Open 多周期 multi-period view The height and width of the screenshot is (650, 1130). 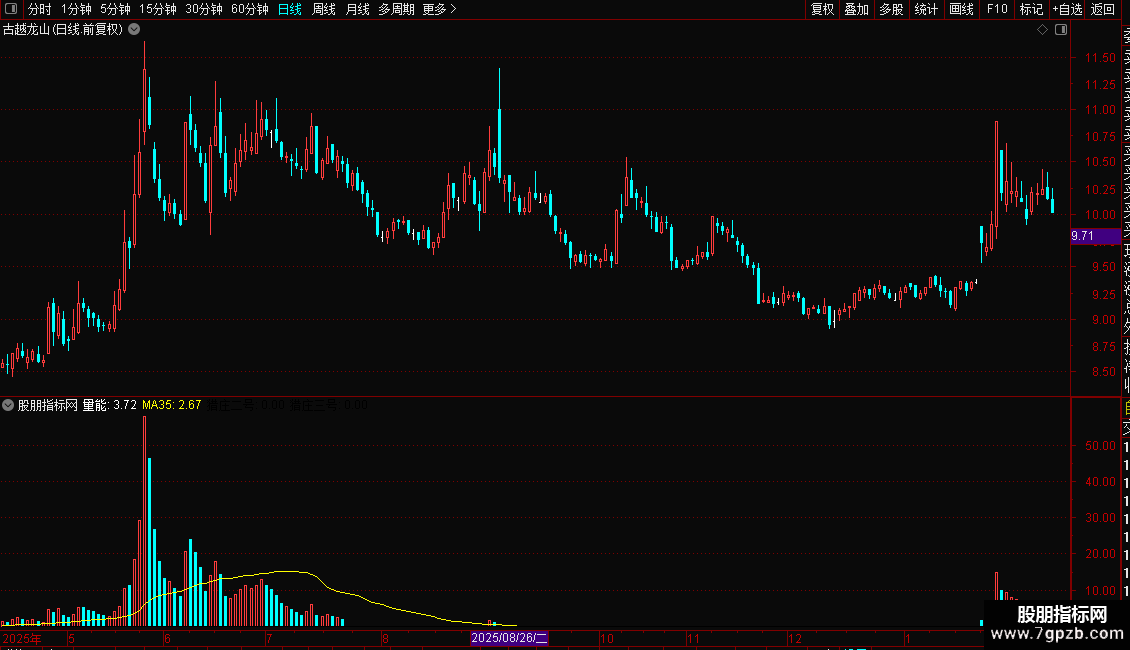396,9
